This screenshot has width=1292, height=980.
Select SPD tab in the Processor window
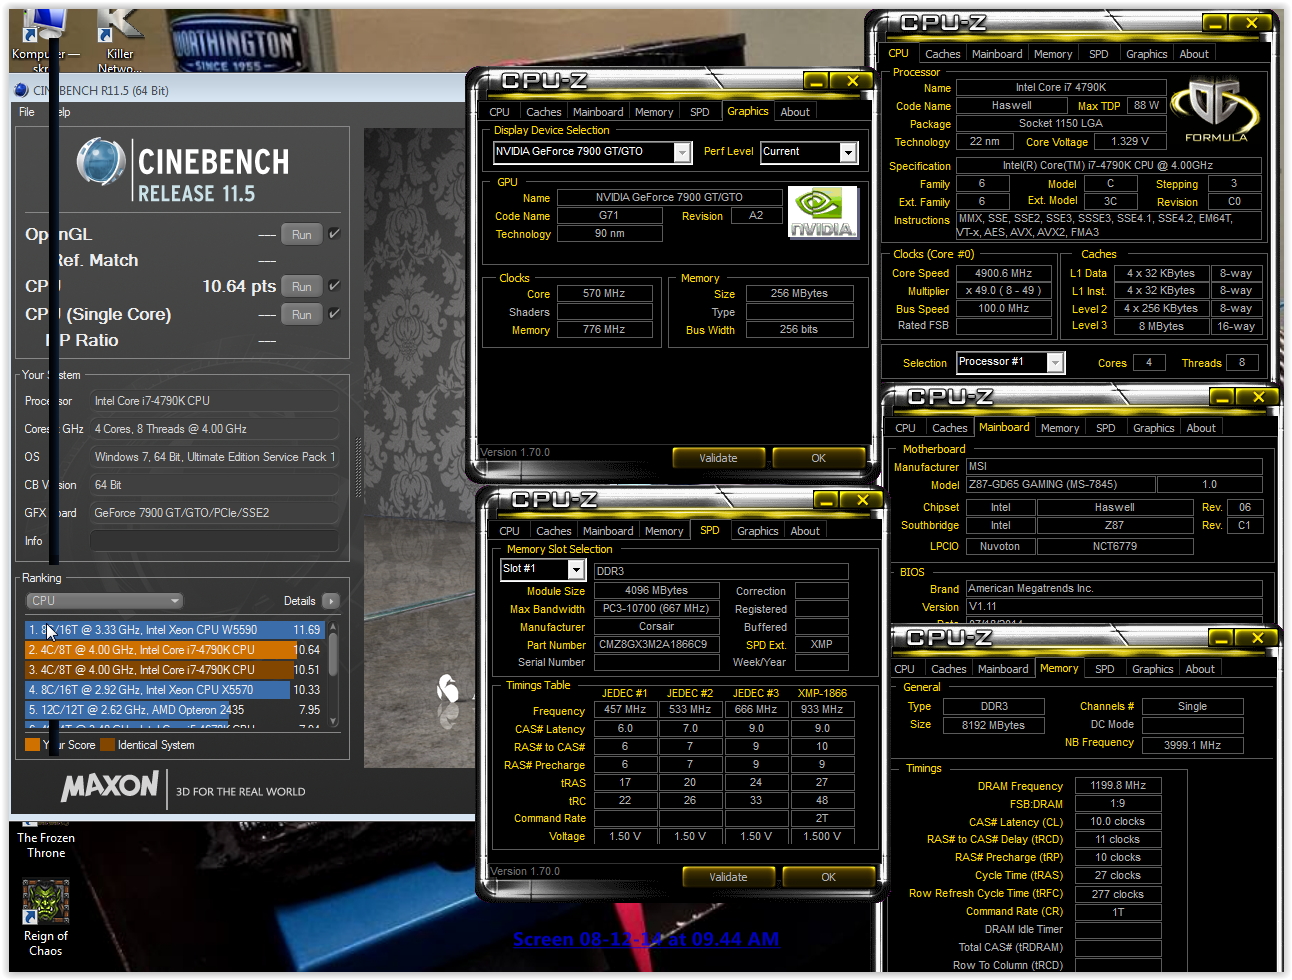(x=1098, y=54)
